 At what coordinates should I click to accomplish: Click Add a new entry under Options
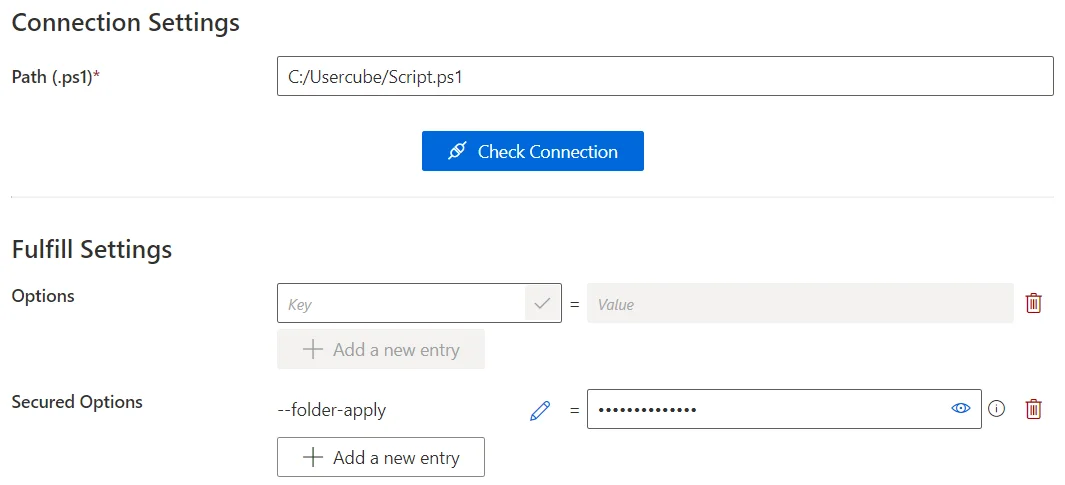381,349
